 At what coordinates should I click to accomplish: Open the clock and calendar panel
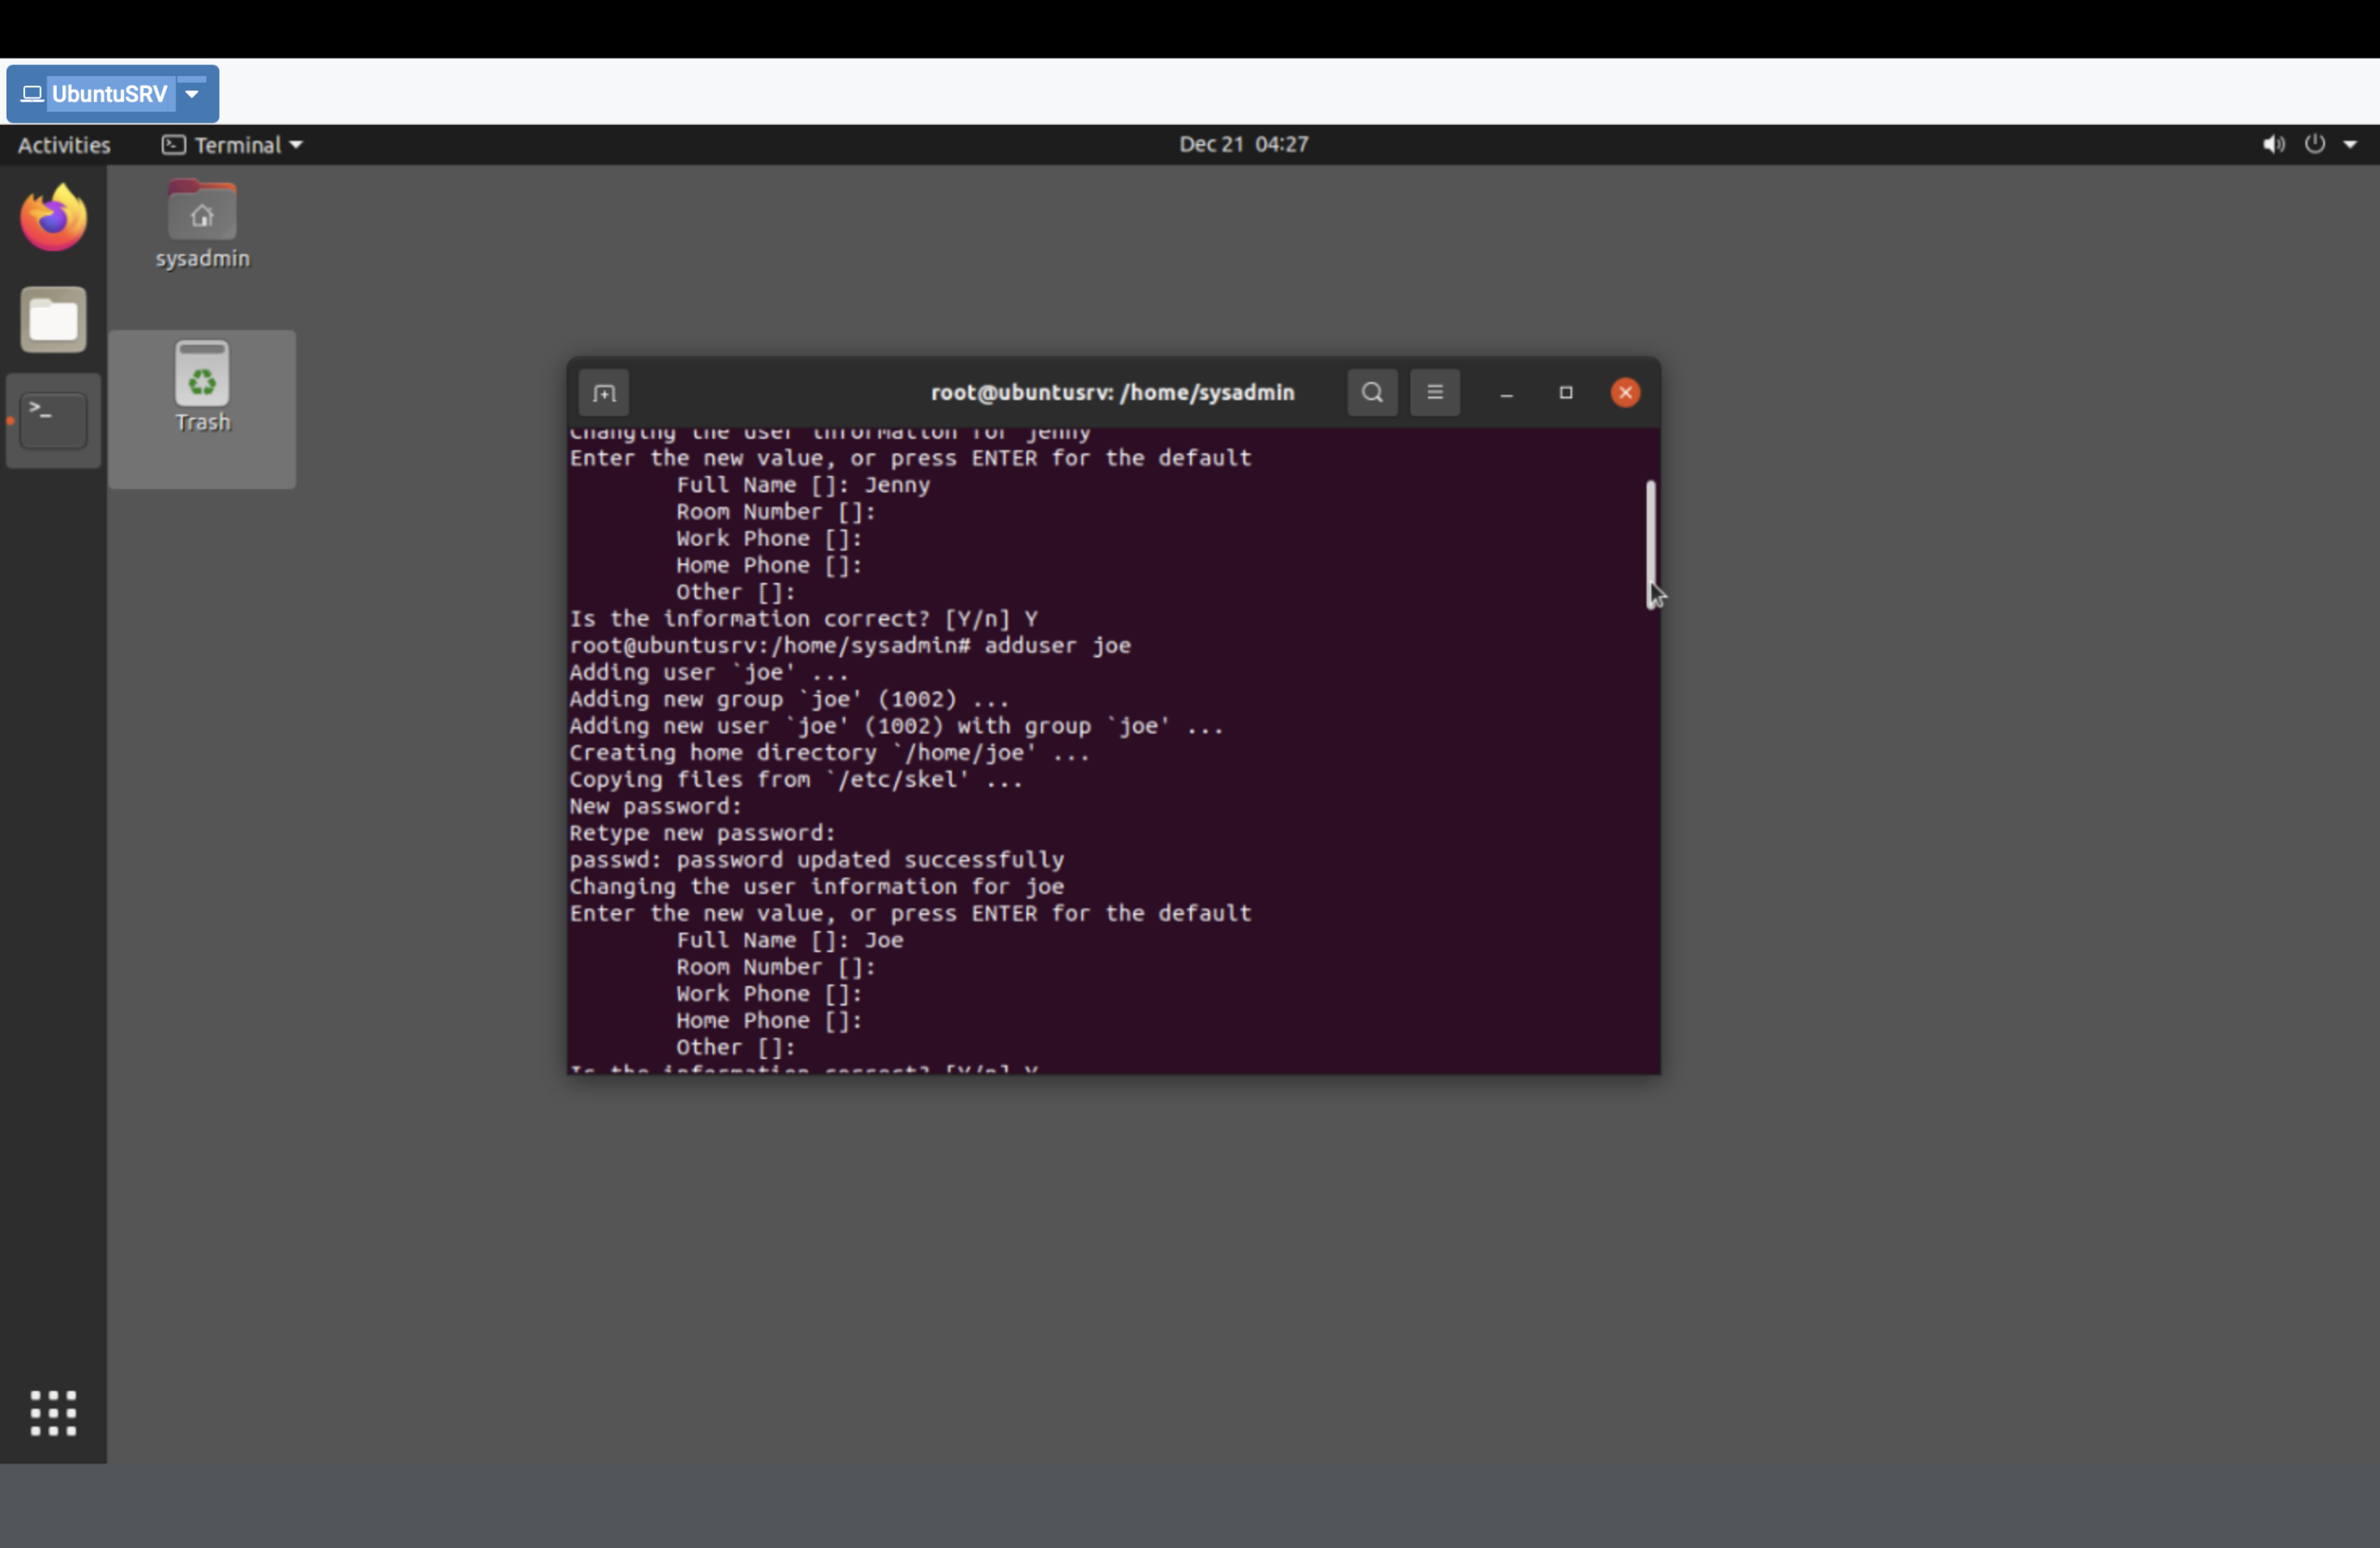pos(1243,144)
